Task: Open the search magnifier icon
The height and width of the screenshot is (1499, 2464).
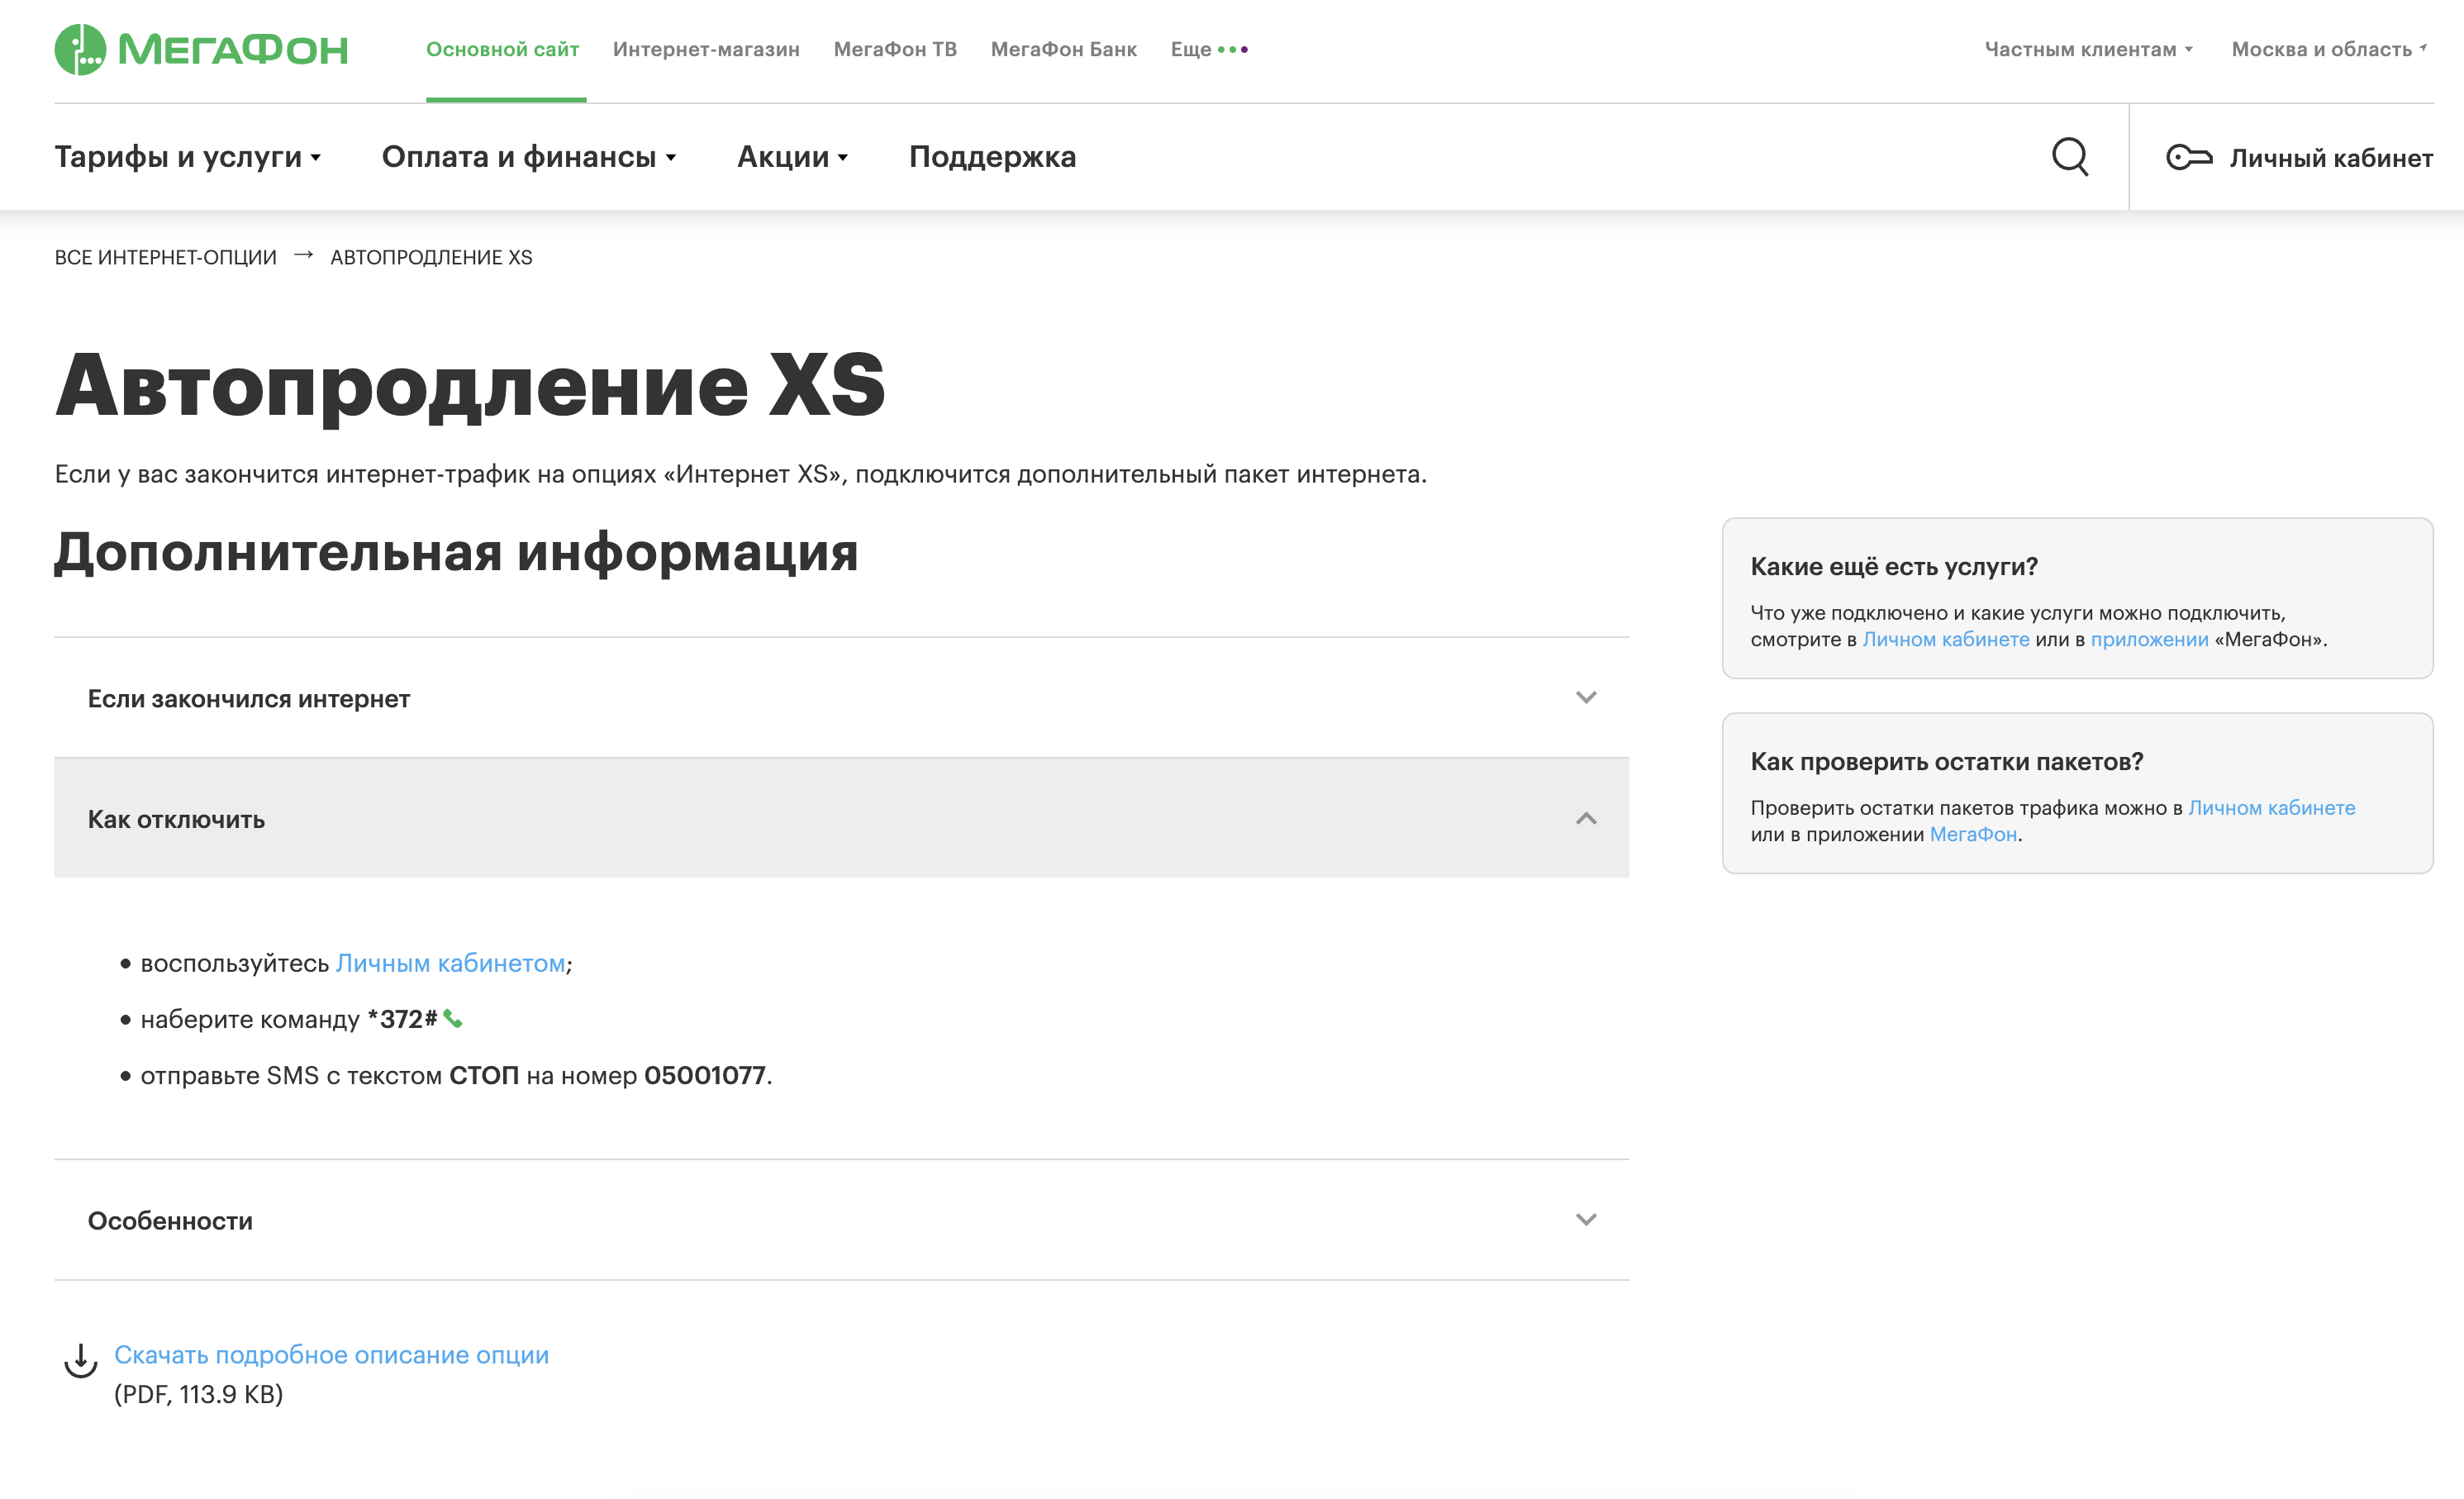Action: [x=2070, y=157]
